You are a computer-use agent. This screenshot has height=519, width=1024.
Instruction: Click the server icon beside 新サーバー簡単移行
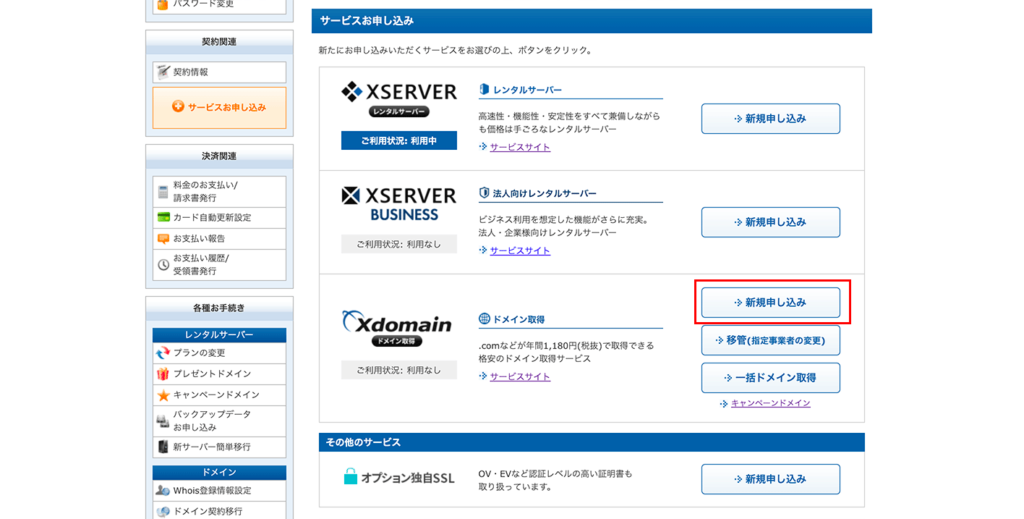163,447
